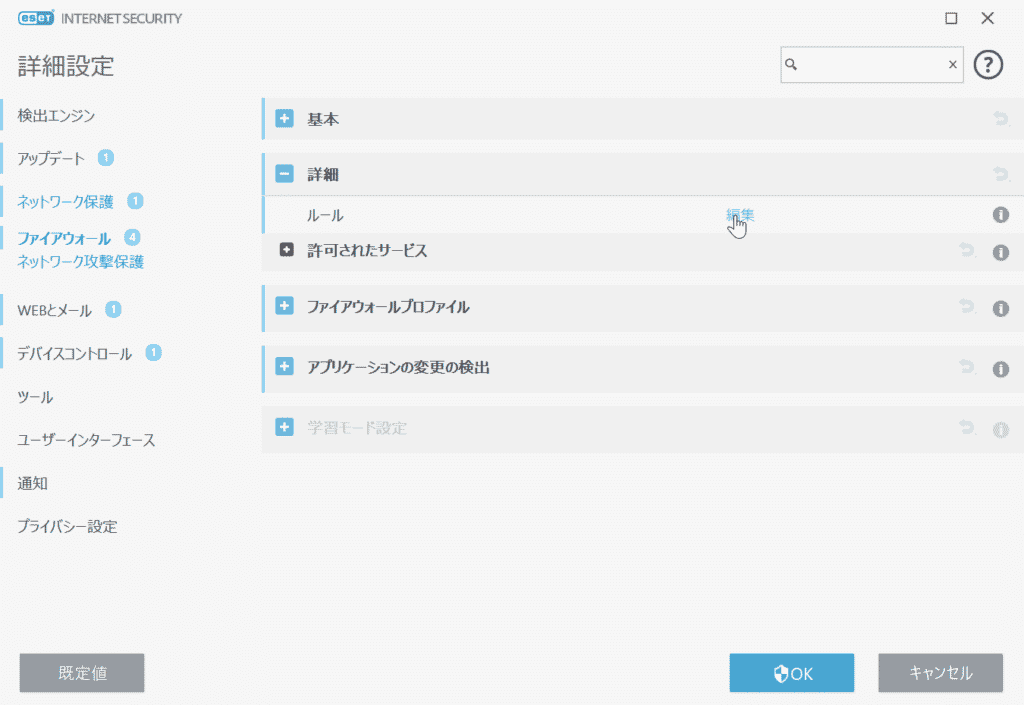Revert 学習モード設定 with undo arrow

point(967,428)
